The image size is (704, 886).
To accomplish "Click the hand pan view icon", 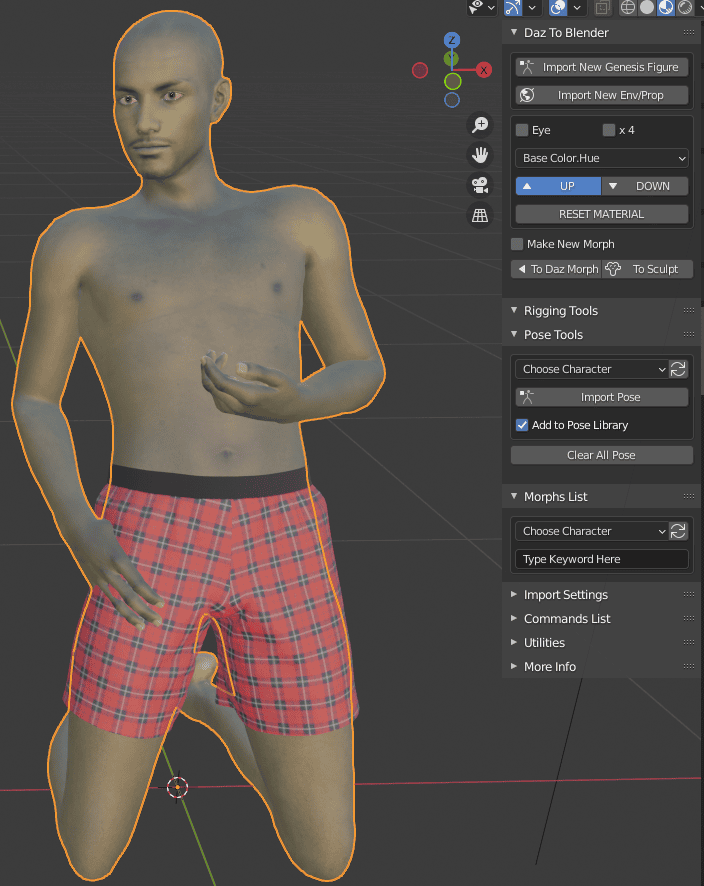I will tap(480, 154).
